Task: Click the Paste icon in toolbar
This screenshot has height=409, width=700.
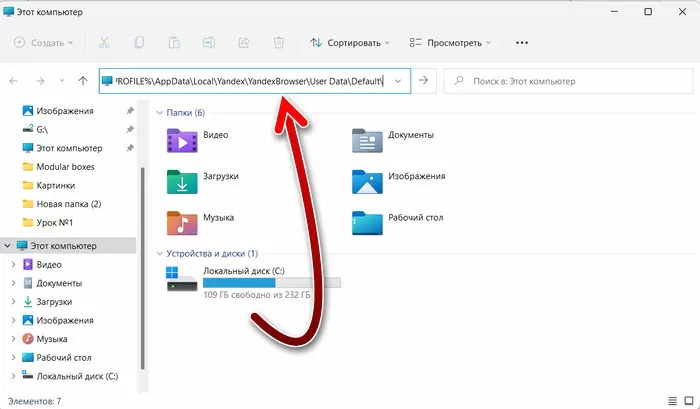Action: pos(174,43)
